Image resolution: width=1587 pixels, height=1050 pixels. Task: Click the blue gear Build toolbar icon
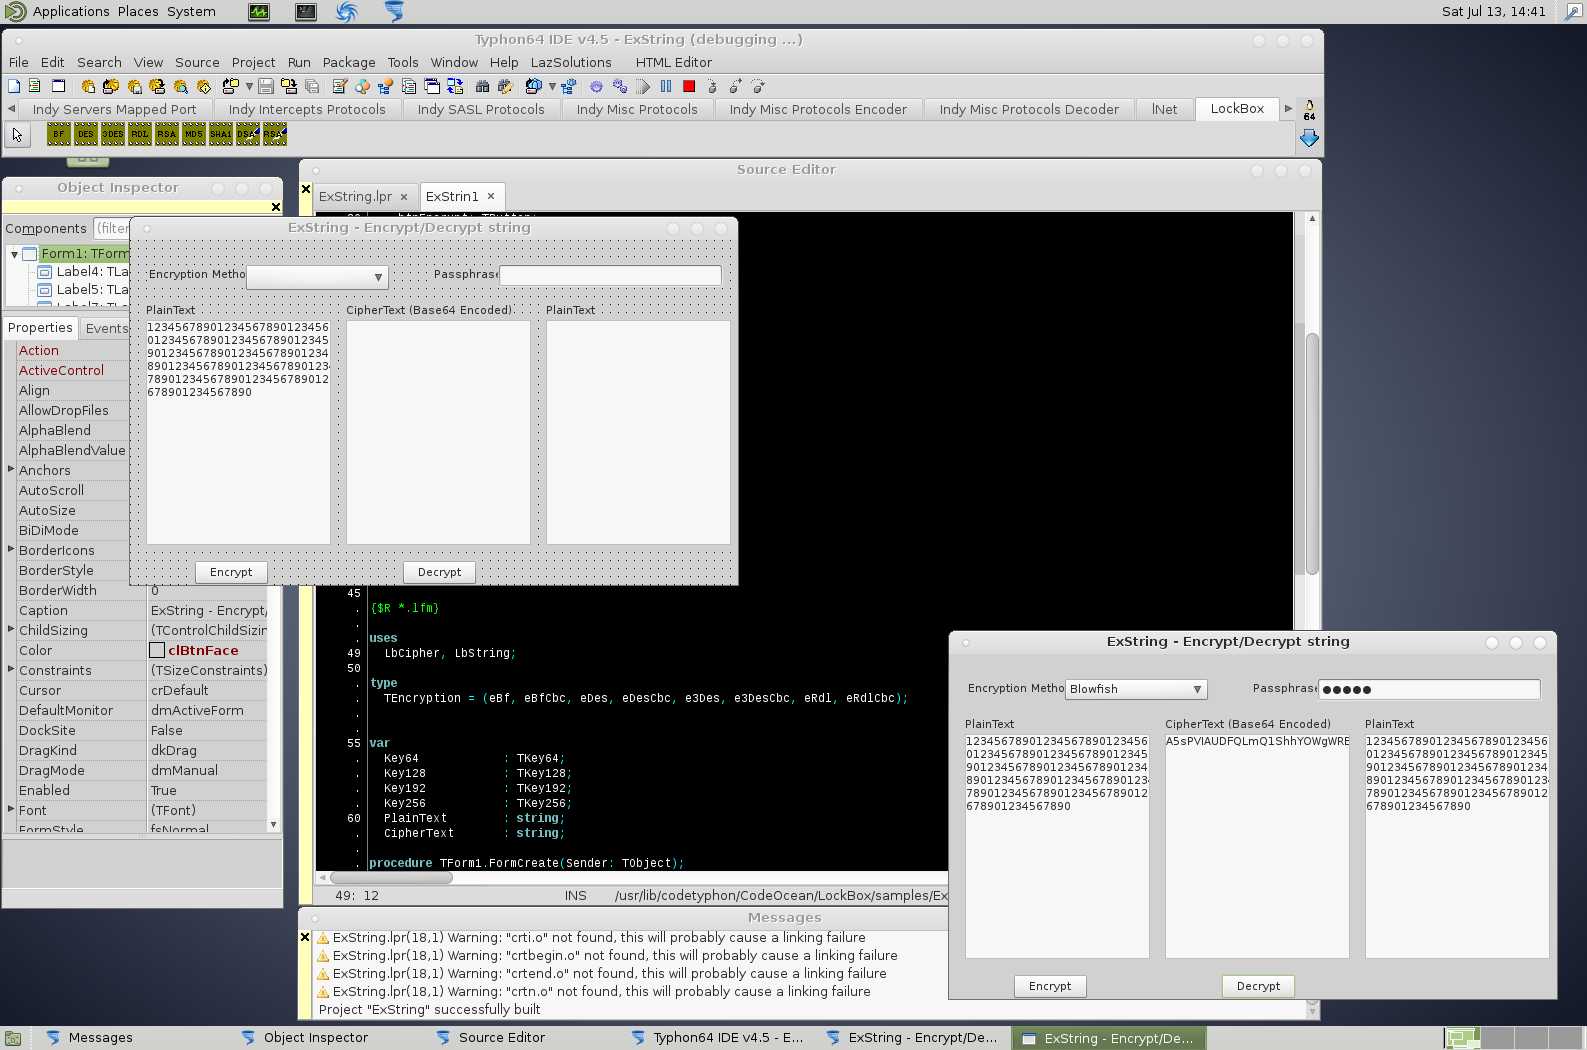[x=597, y=87]
